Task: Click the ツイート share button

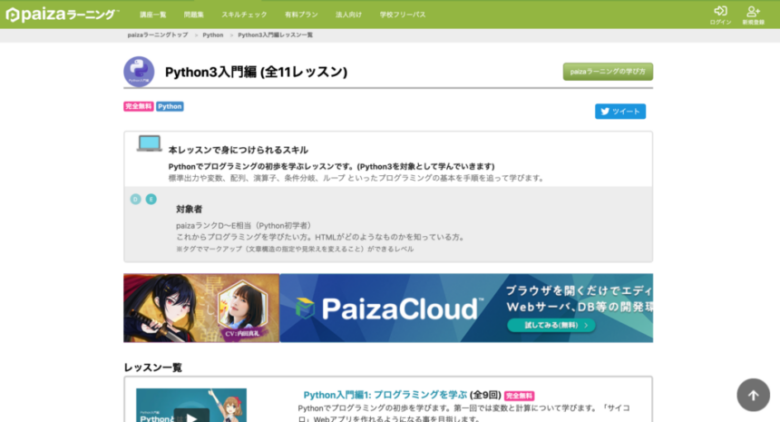Action: click(x=620, y=111)
